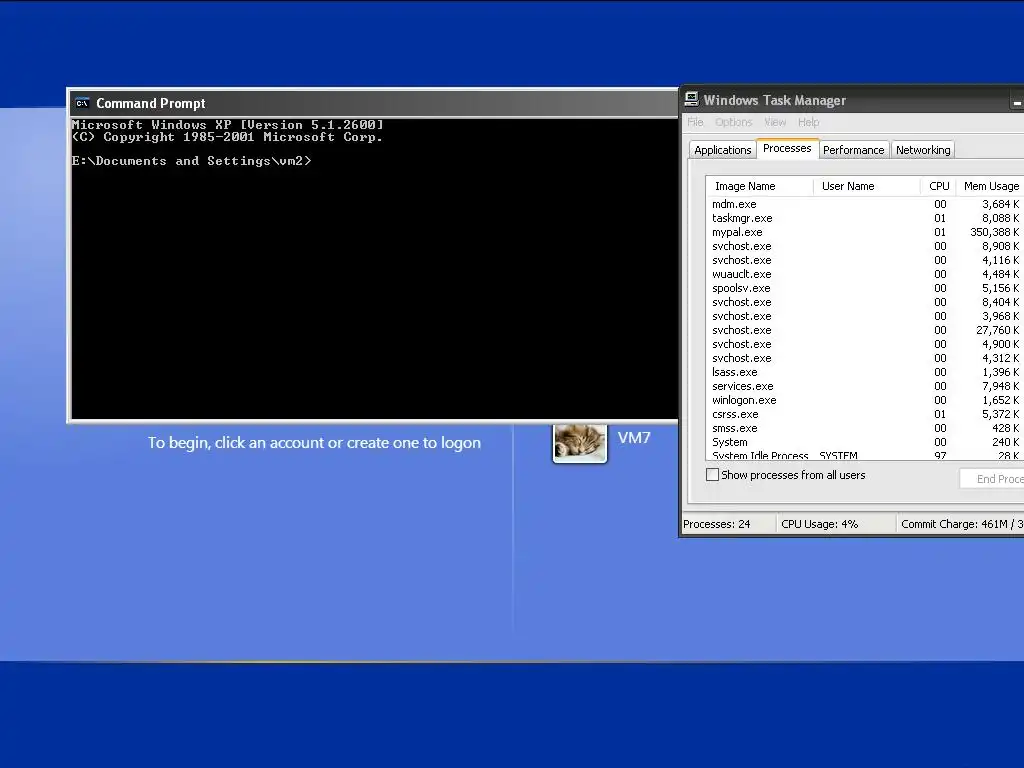The width and height of the screenshot is (1024, 768).
Task: Select the smss.exe process row
Action: pos(865,428)
